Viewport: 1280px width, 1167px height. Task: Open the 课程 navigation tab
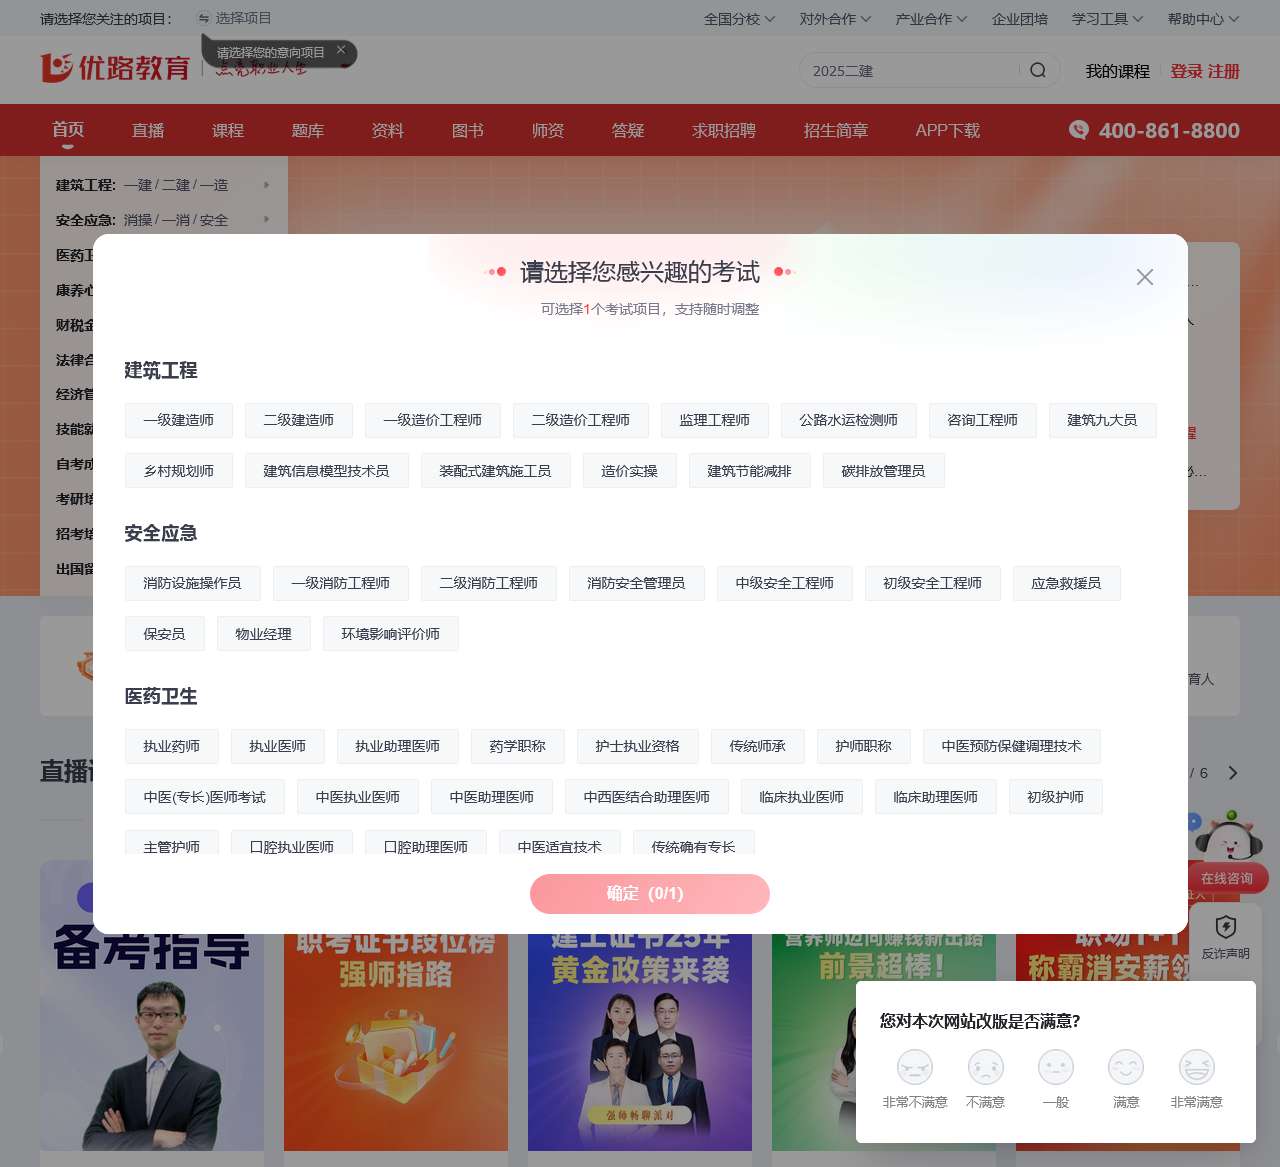point(228,130)
